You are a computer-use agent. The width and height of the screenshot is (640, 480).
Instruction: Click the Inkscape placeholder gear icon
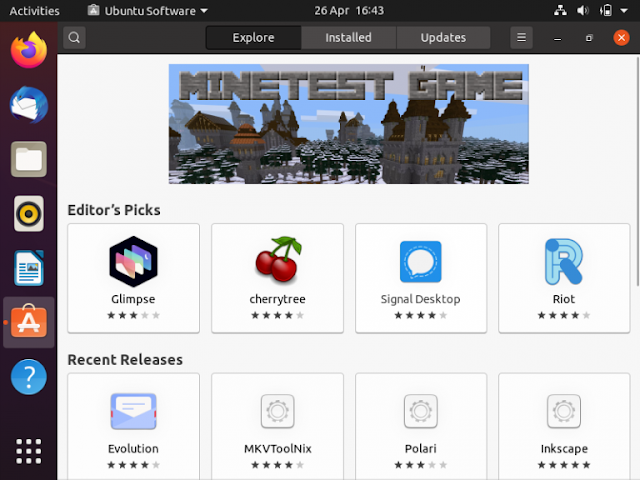click(x=564, y=411)
